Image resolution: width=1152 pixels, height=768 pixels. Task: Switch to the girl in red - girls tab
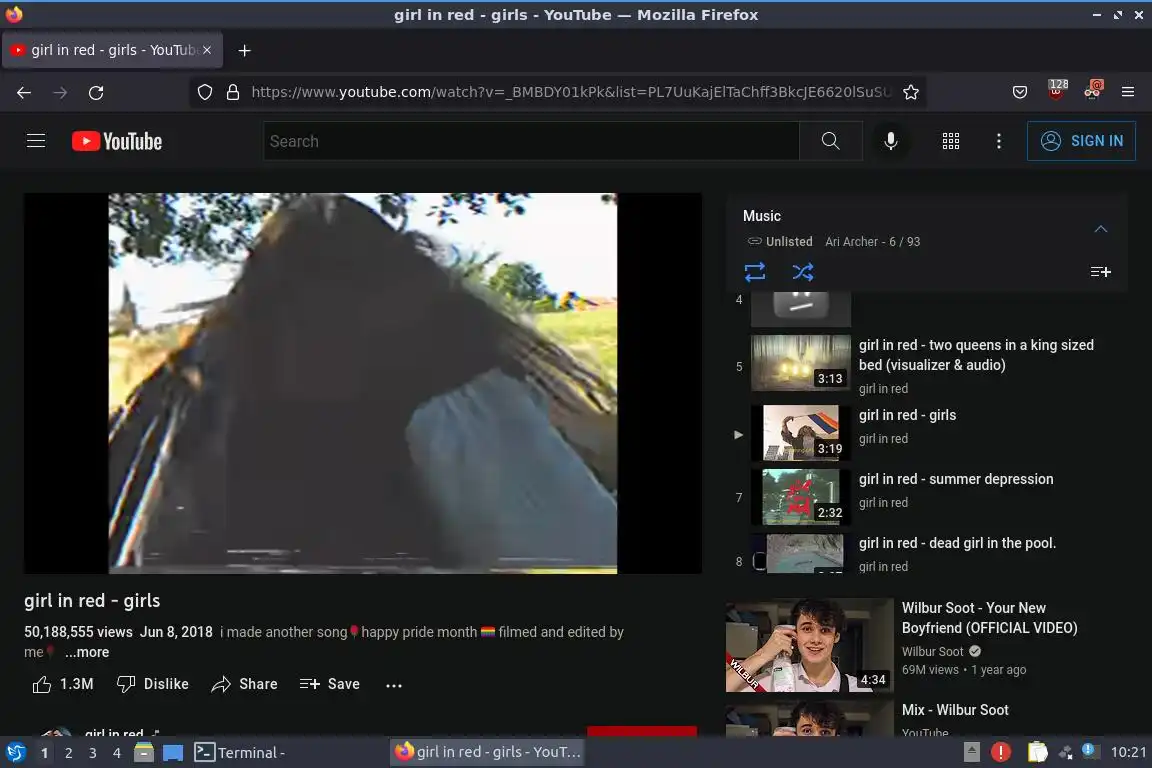(112, 50)
